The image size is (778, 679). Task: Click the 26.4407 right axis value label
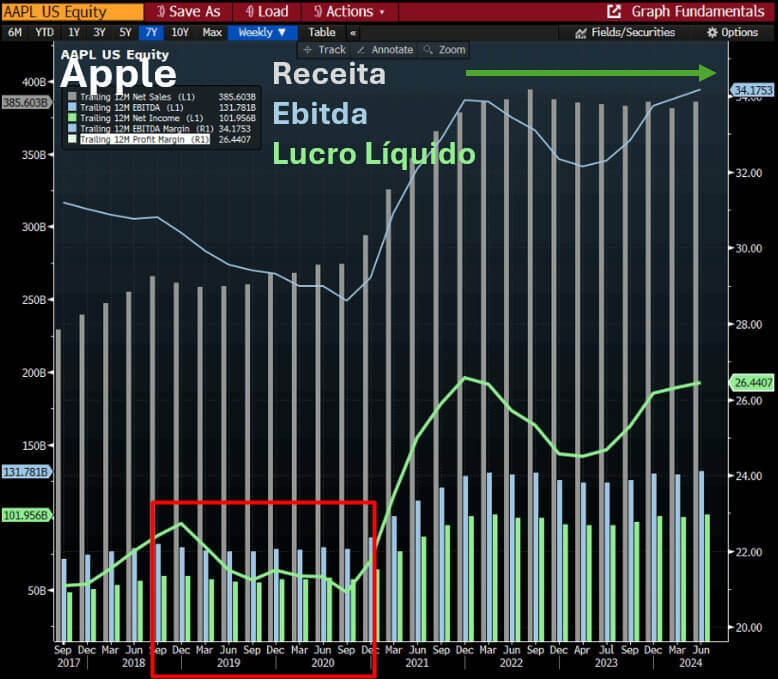752,383
